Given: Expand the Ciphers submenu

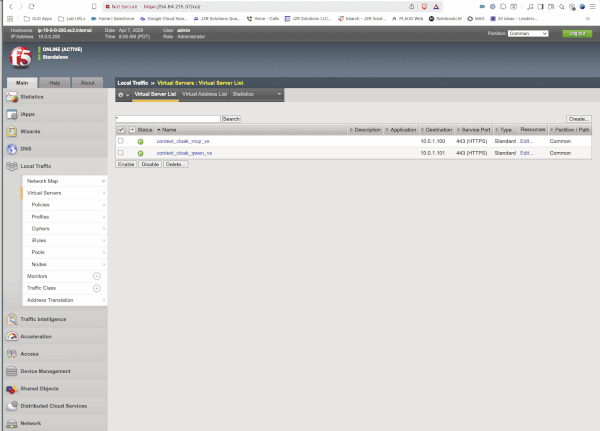Looking at the screenshot, I should point(104,229).
